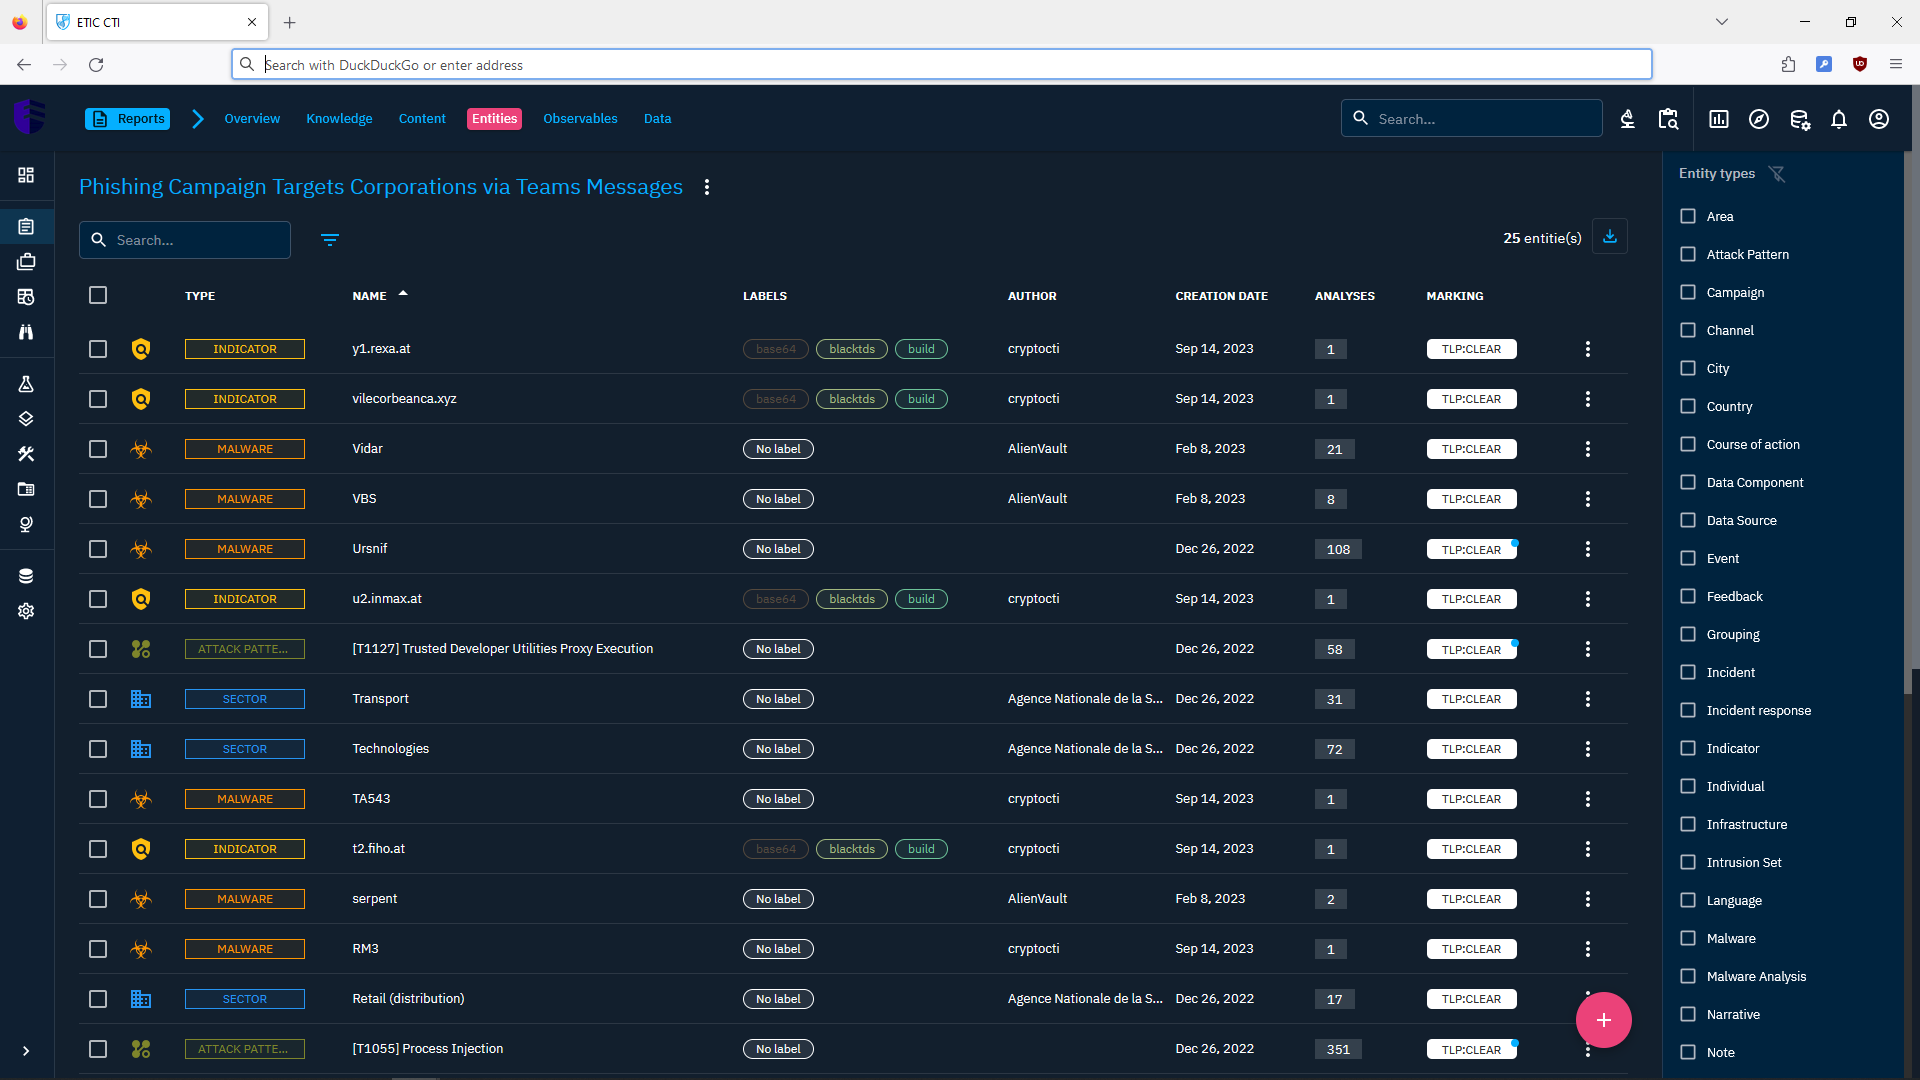Switch to the Knowledge tab
Image resolution: width=1920 pixels, height=1080 pixels.
click(339, 118)
